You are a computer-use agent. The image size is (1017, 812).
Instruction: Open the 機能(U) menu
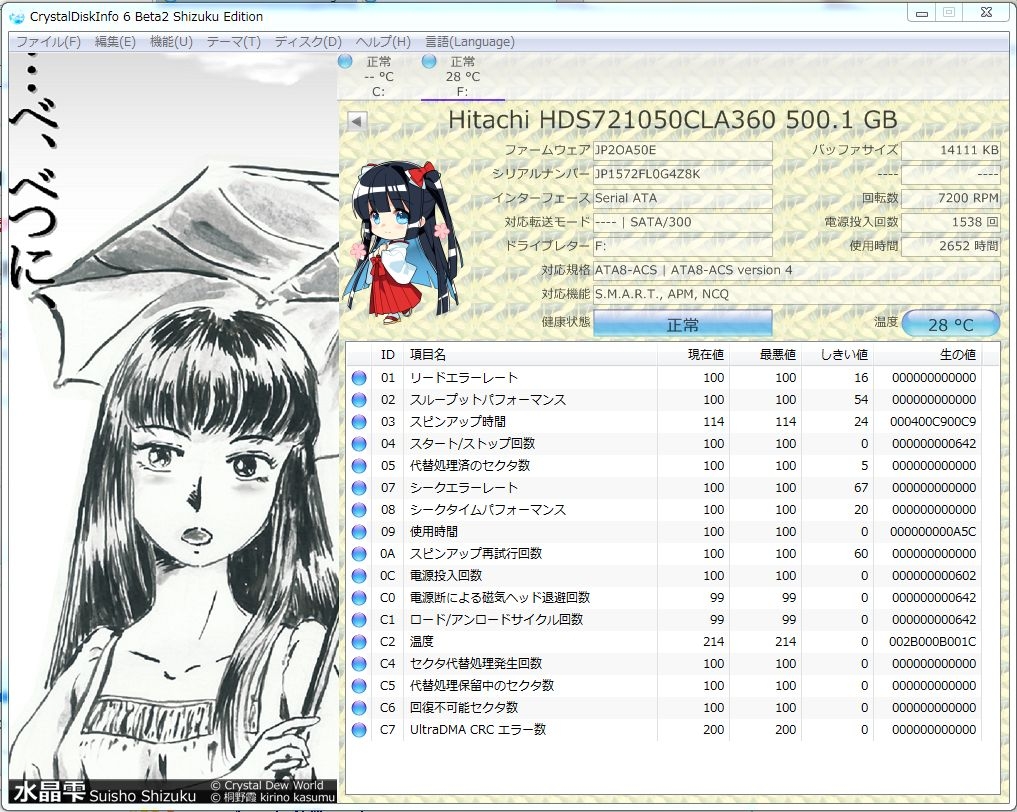171,42
